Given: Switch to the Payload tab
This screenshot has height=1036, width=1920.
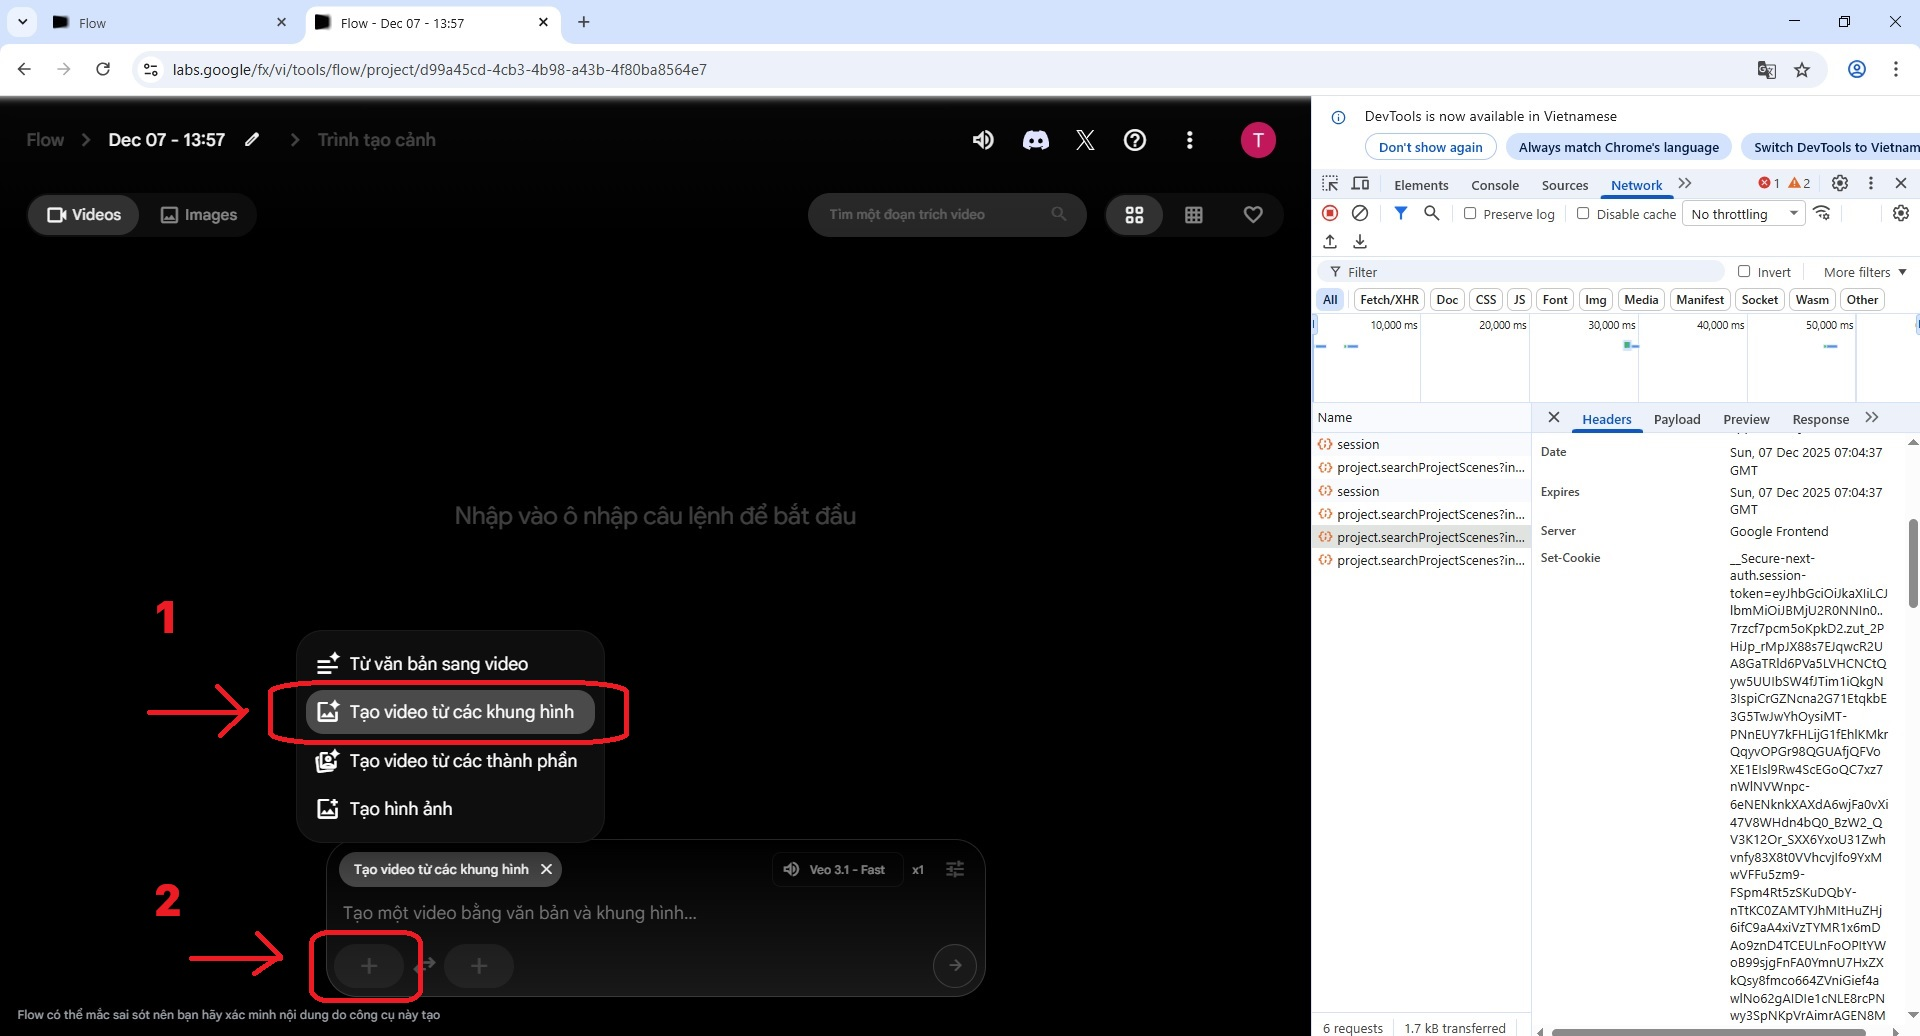Looking at the screenshot, I should (x=1676, y=419).
